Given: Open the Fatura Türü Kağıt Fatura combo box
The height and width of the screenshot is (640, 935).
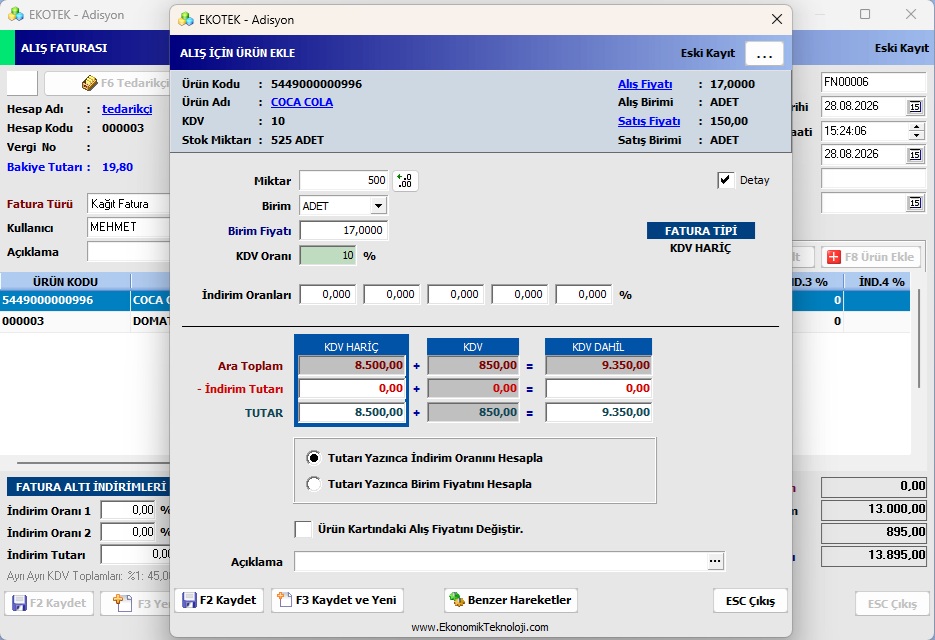Looking at the screenshot, I should pyautogui.click(x=129, y=204).
